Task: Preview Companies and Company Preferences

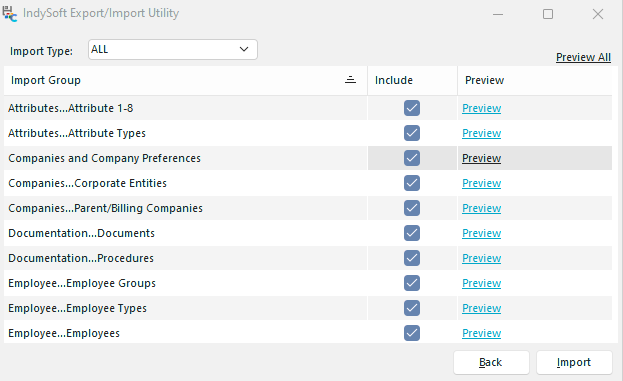Action: 482,158
